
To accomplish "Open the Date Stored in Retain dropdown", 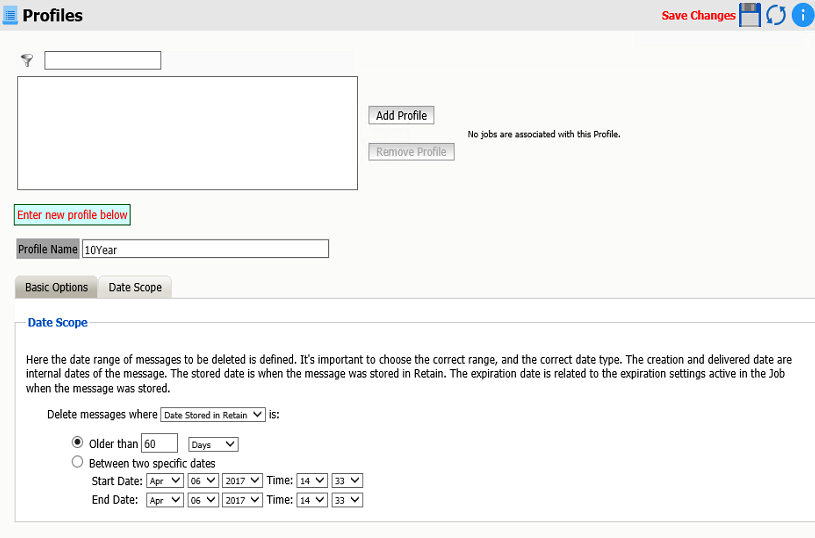I will pos(213,415).
